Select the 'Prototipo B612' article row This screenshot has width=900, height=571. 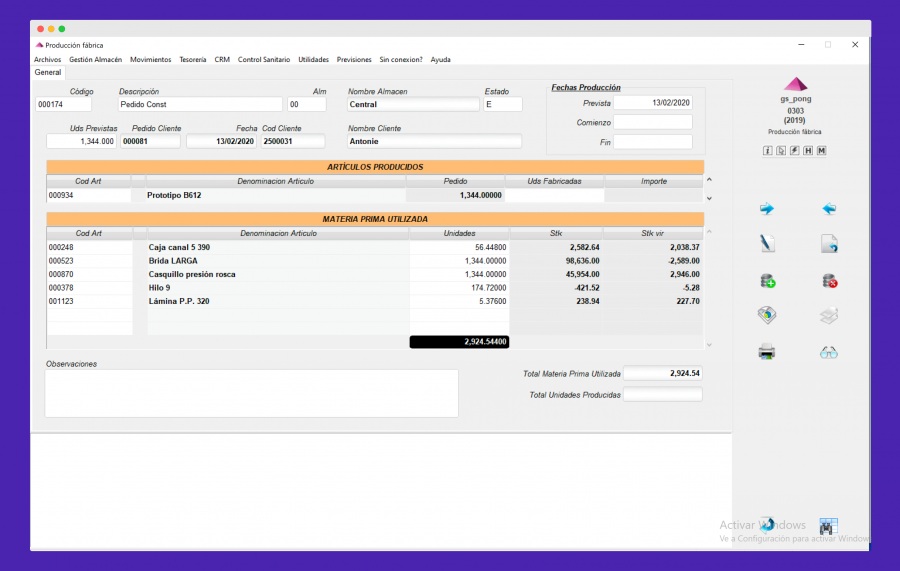pos(375,195)
